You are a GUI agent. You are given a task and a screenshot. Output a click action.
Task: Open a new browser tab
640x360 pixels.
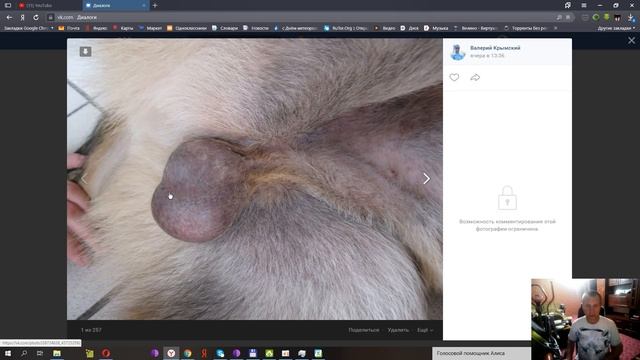[155, 6]
